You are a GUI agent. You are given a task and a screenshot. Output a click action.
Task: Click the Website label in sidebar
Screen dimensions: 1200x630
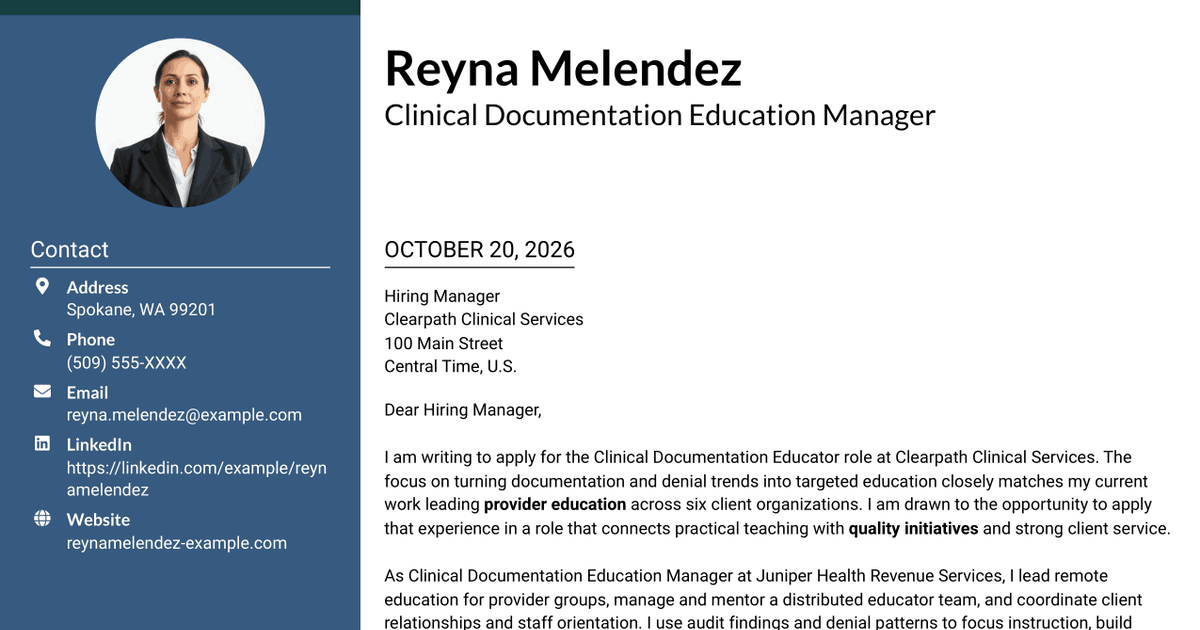pyautogui.click(x=99, y=519)
